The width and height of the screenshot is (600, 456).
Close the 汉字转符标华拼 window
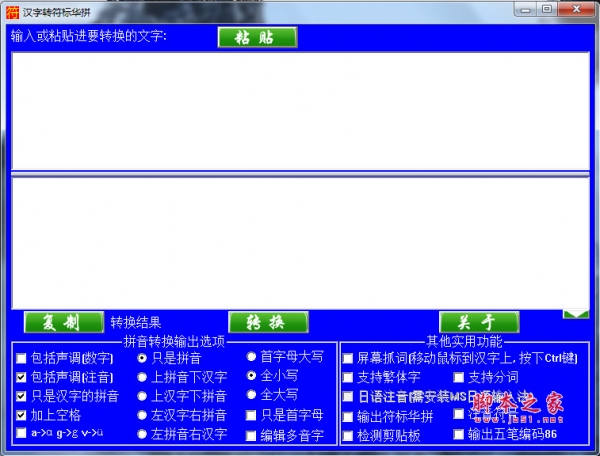coord(576,9)
